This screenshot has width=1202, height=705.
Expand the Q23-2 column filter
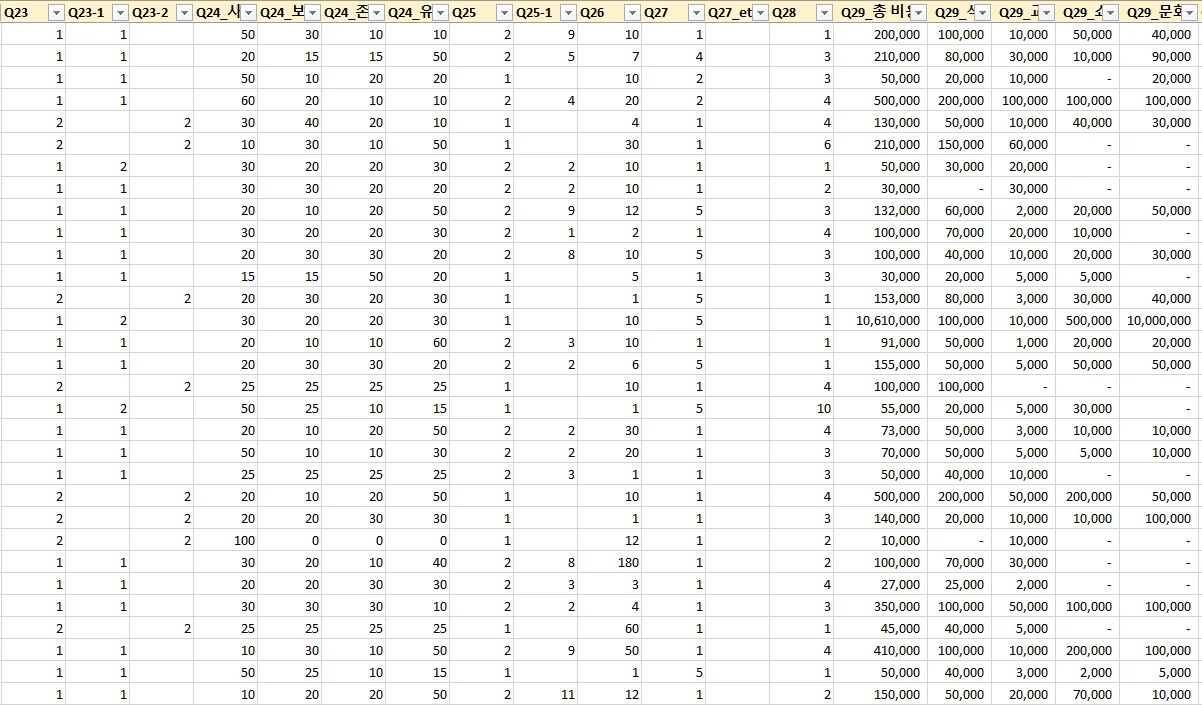tap(185, 13)
